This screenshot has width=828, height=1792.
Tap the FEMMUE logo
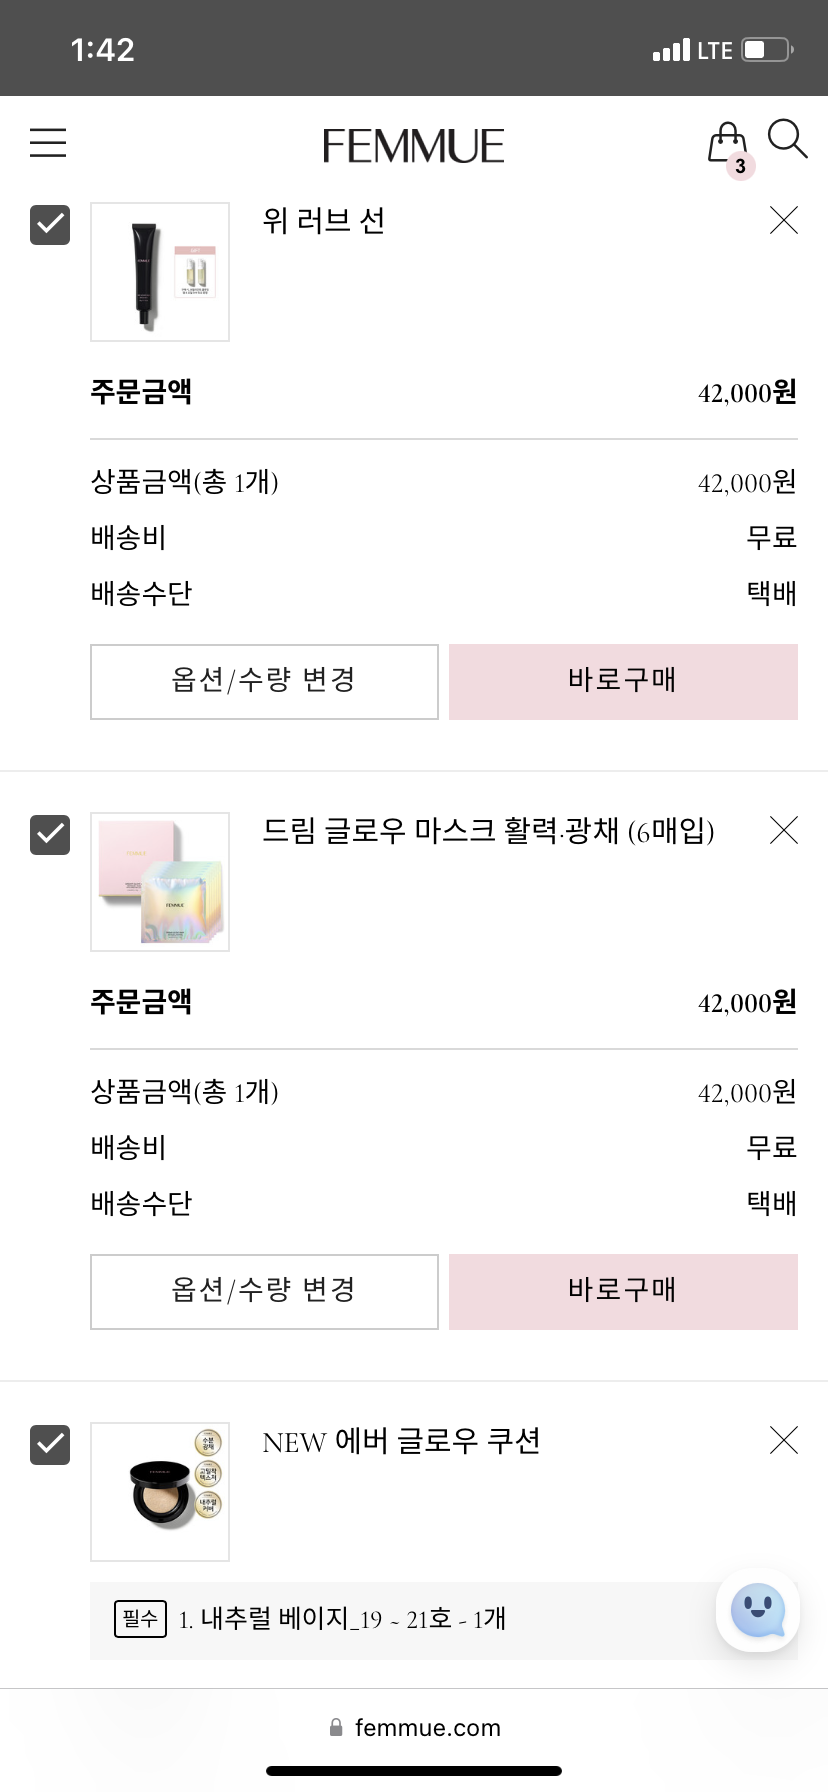coord(413,146)
